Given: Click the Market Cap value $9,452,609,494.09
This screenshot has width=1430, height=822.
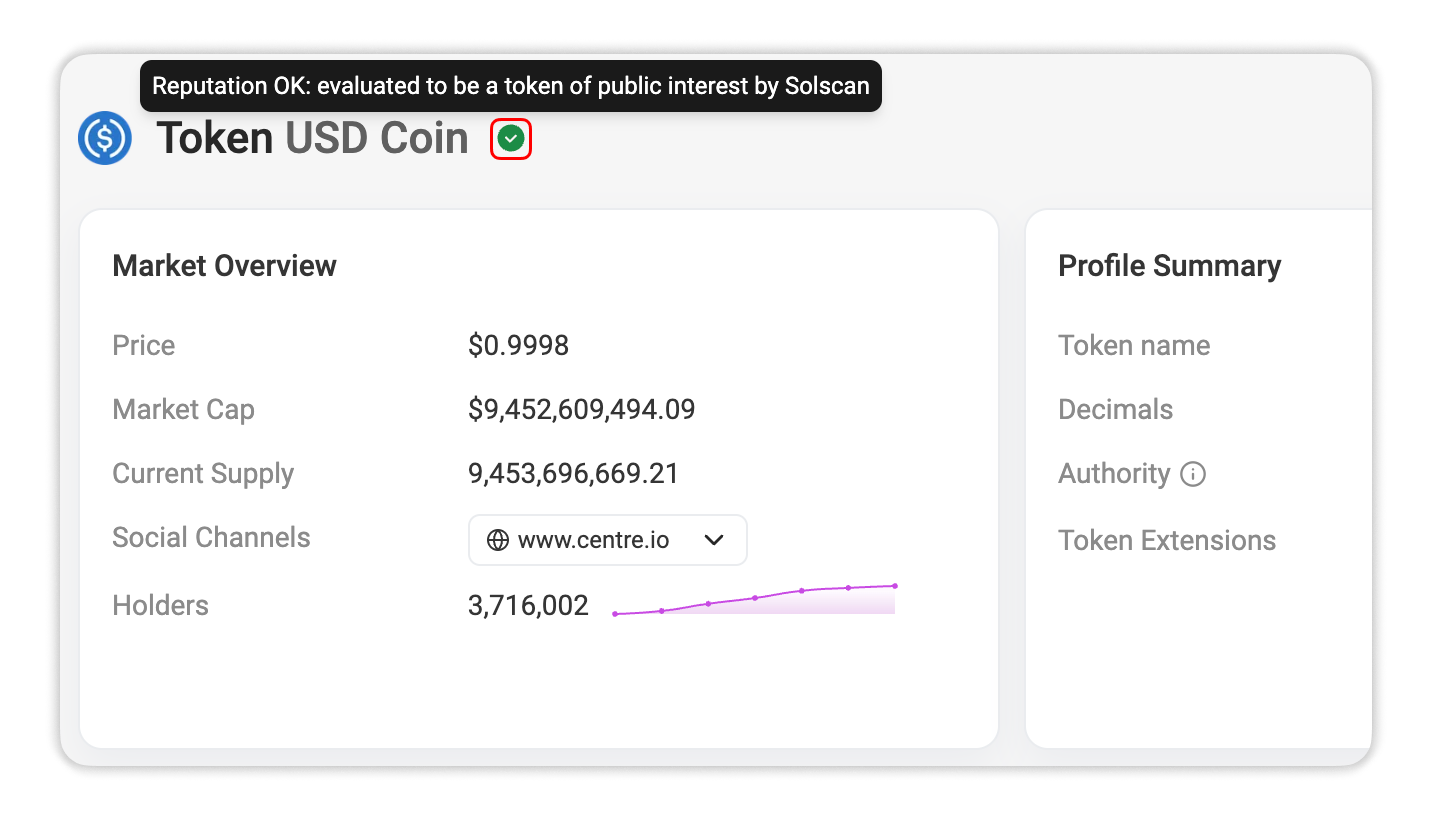Looking at the screenshot, I should (581, 410).
